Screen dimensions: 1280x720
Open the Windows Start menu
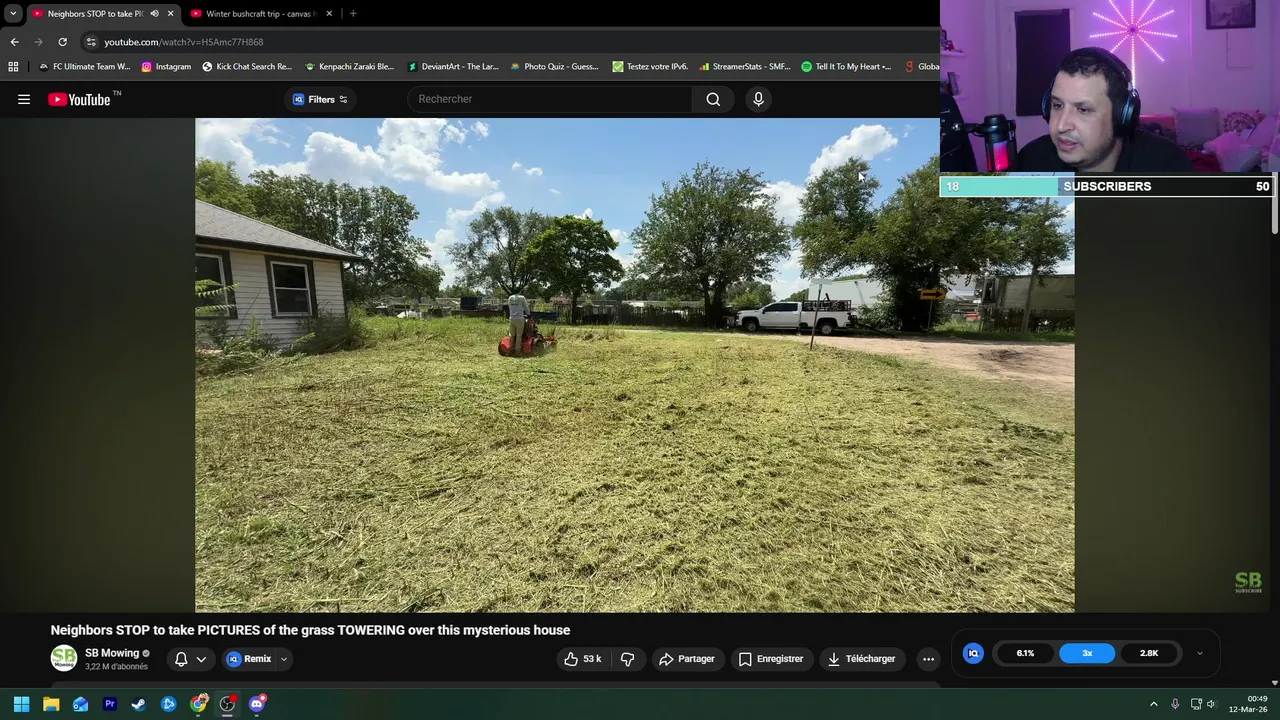(21, 704)
